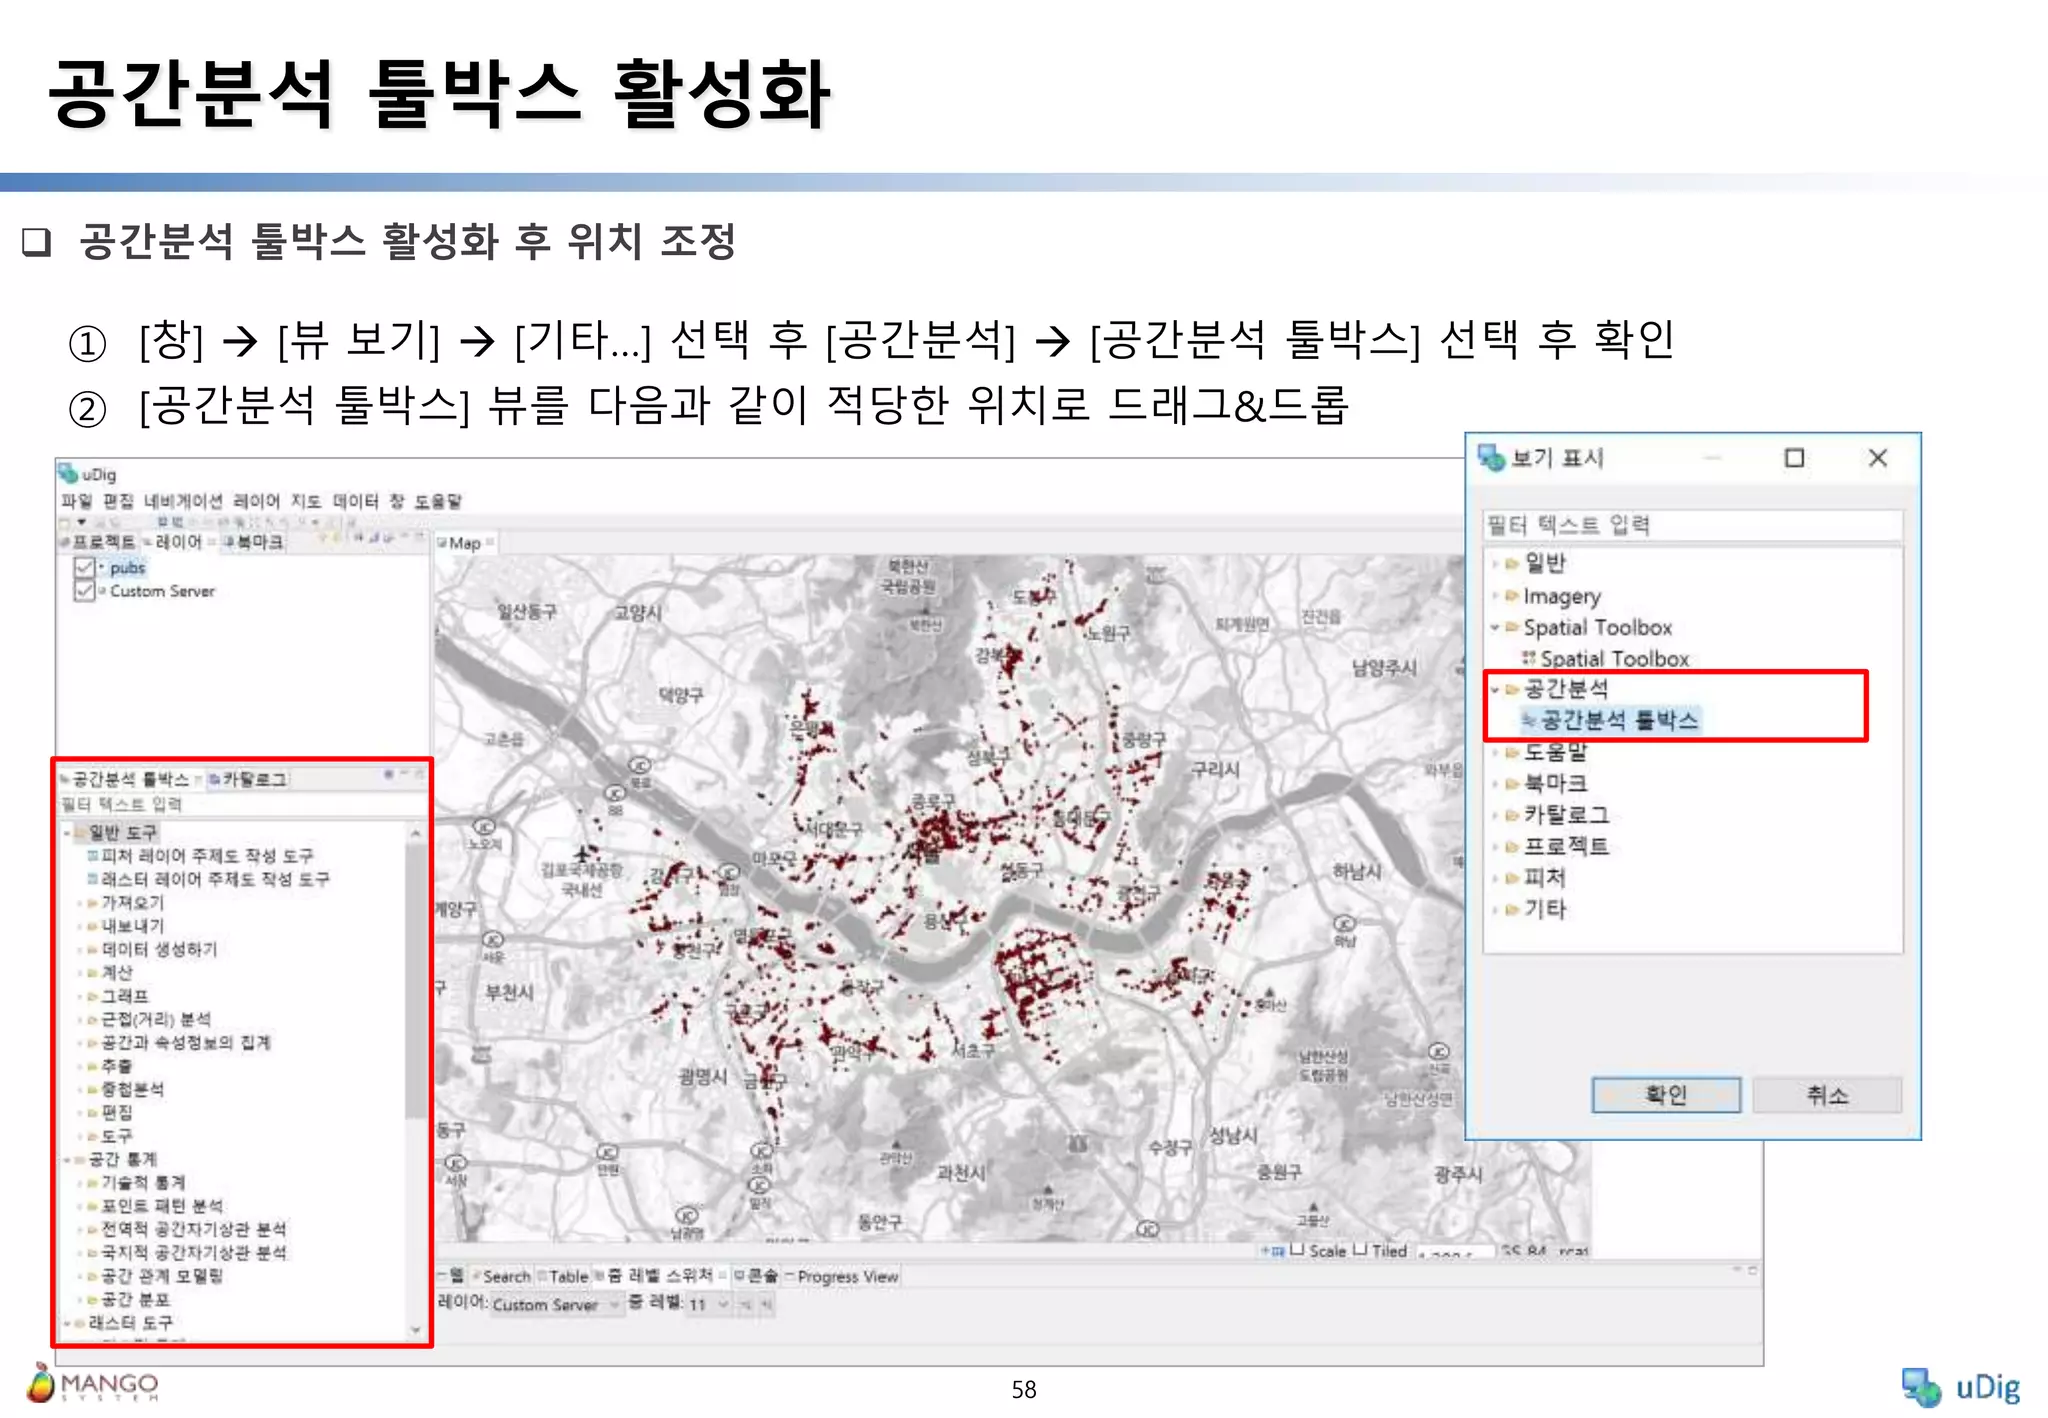Switch to the Search tab below map
The image size is (2048, 1418).
[502, 1277]
